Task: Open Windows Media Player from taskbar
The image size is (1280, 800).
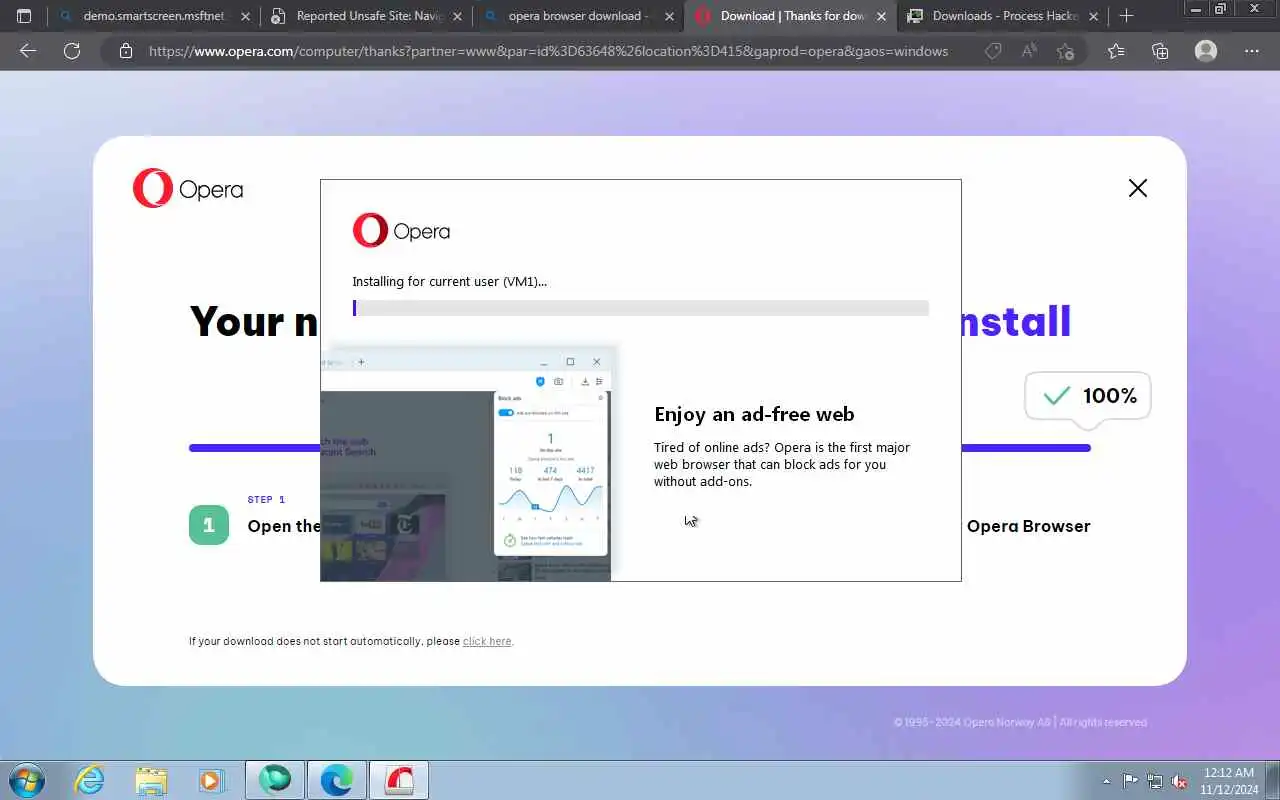Action: coord(211,780)
